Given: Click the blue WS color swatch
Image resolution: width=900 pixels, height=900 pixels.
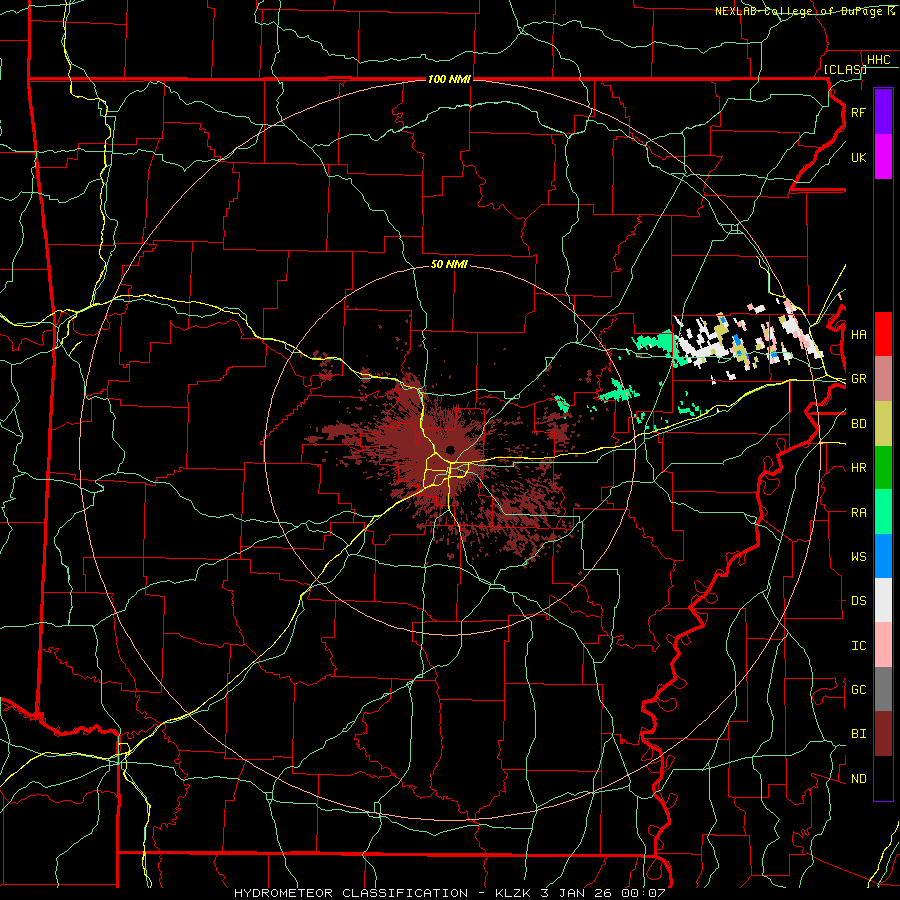Looking at the screenshot, I should tap(883, 556).
